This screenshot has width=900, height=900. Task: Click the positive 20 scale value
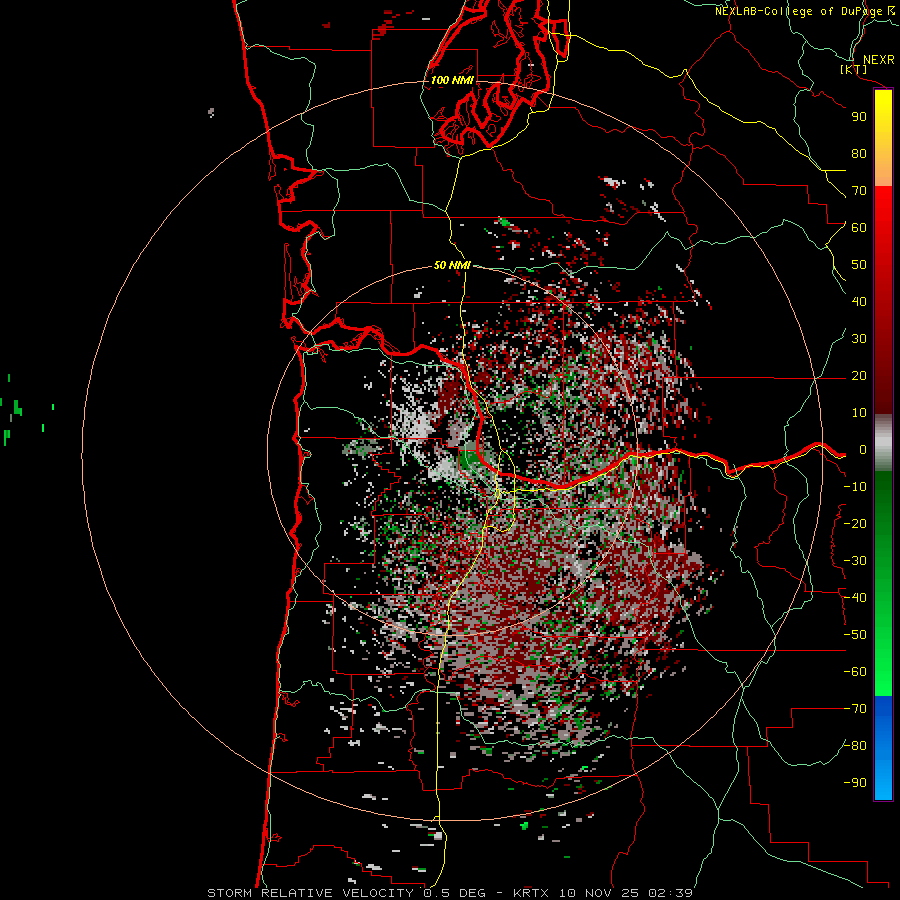click(859, 375)
